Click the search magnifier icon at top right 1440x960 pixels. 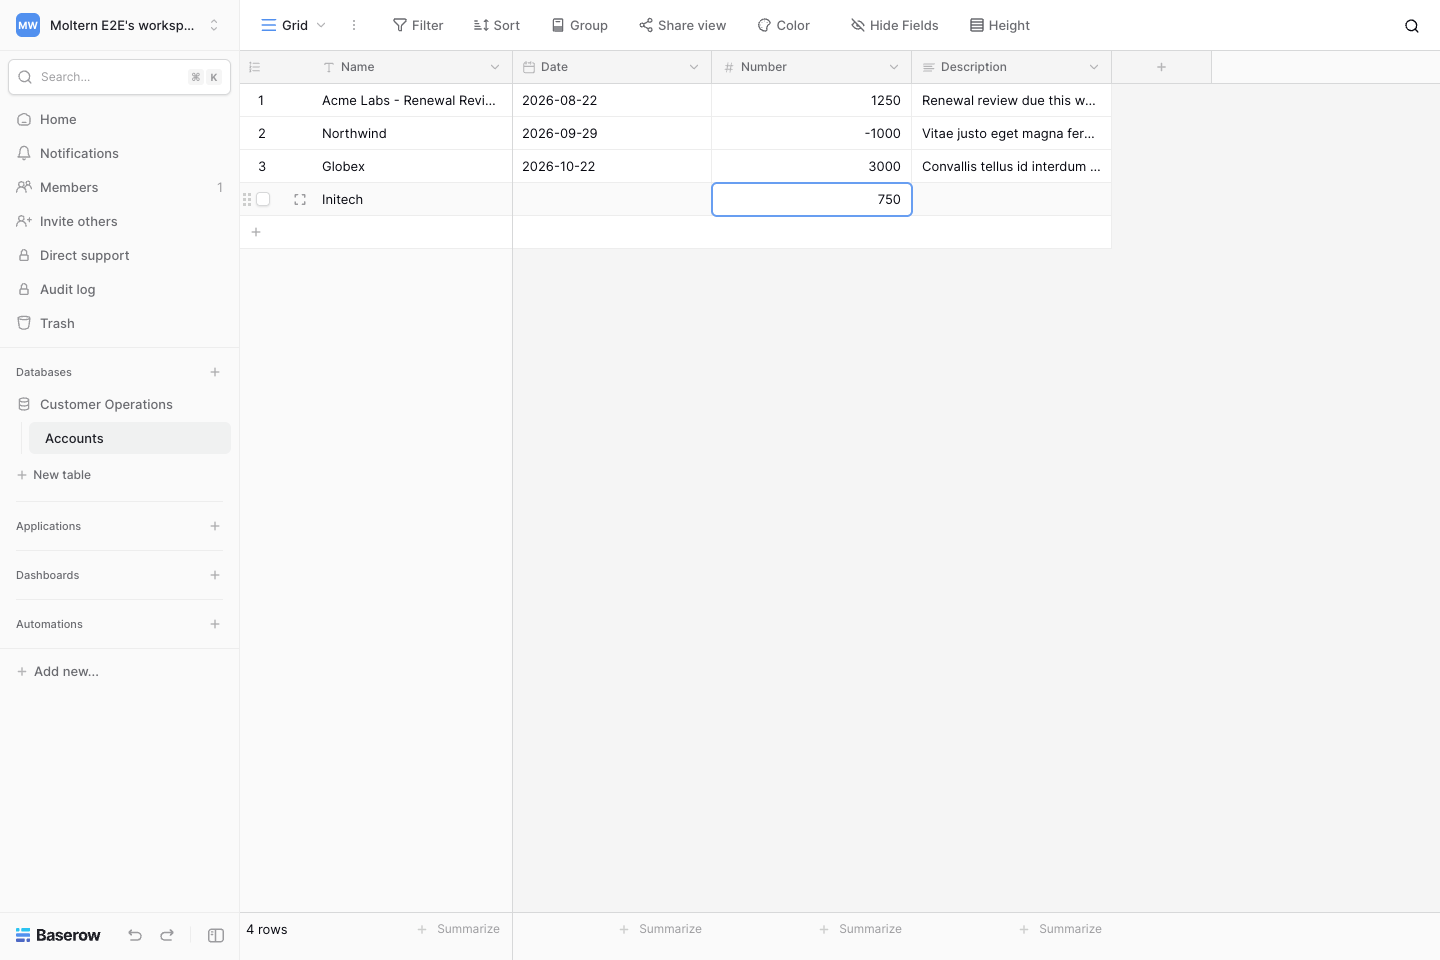pyautogui.click(x=1412, y=26)
